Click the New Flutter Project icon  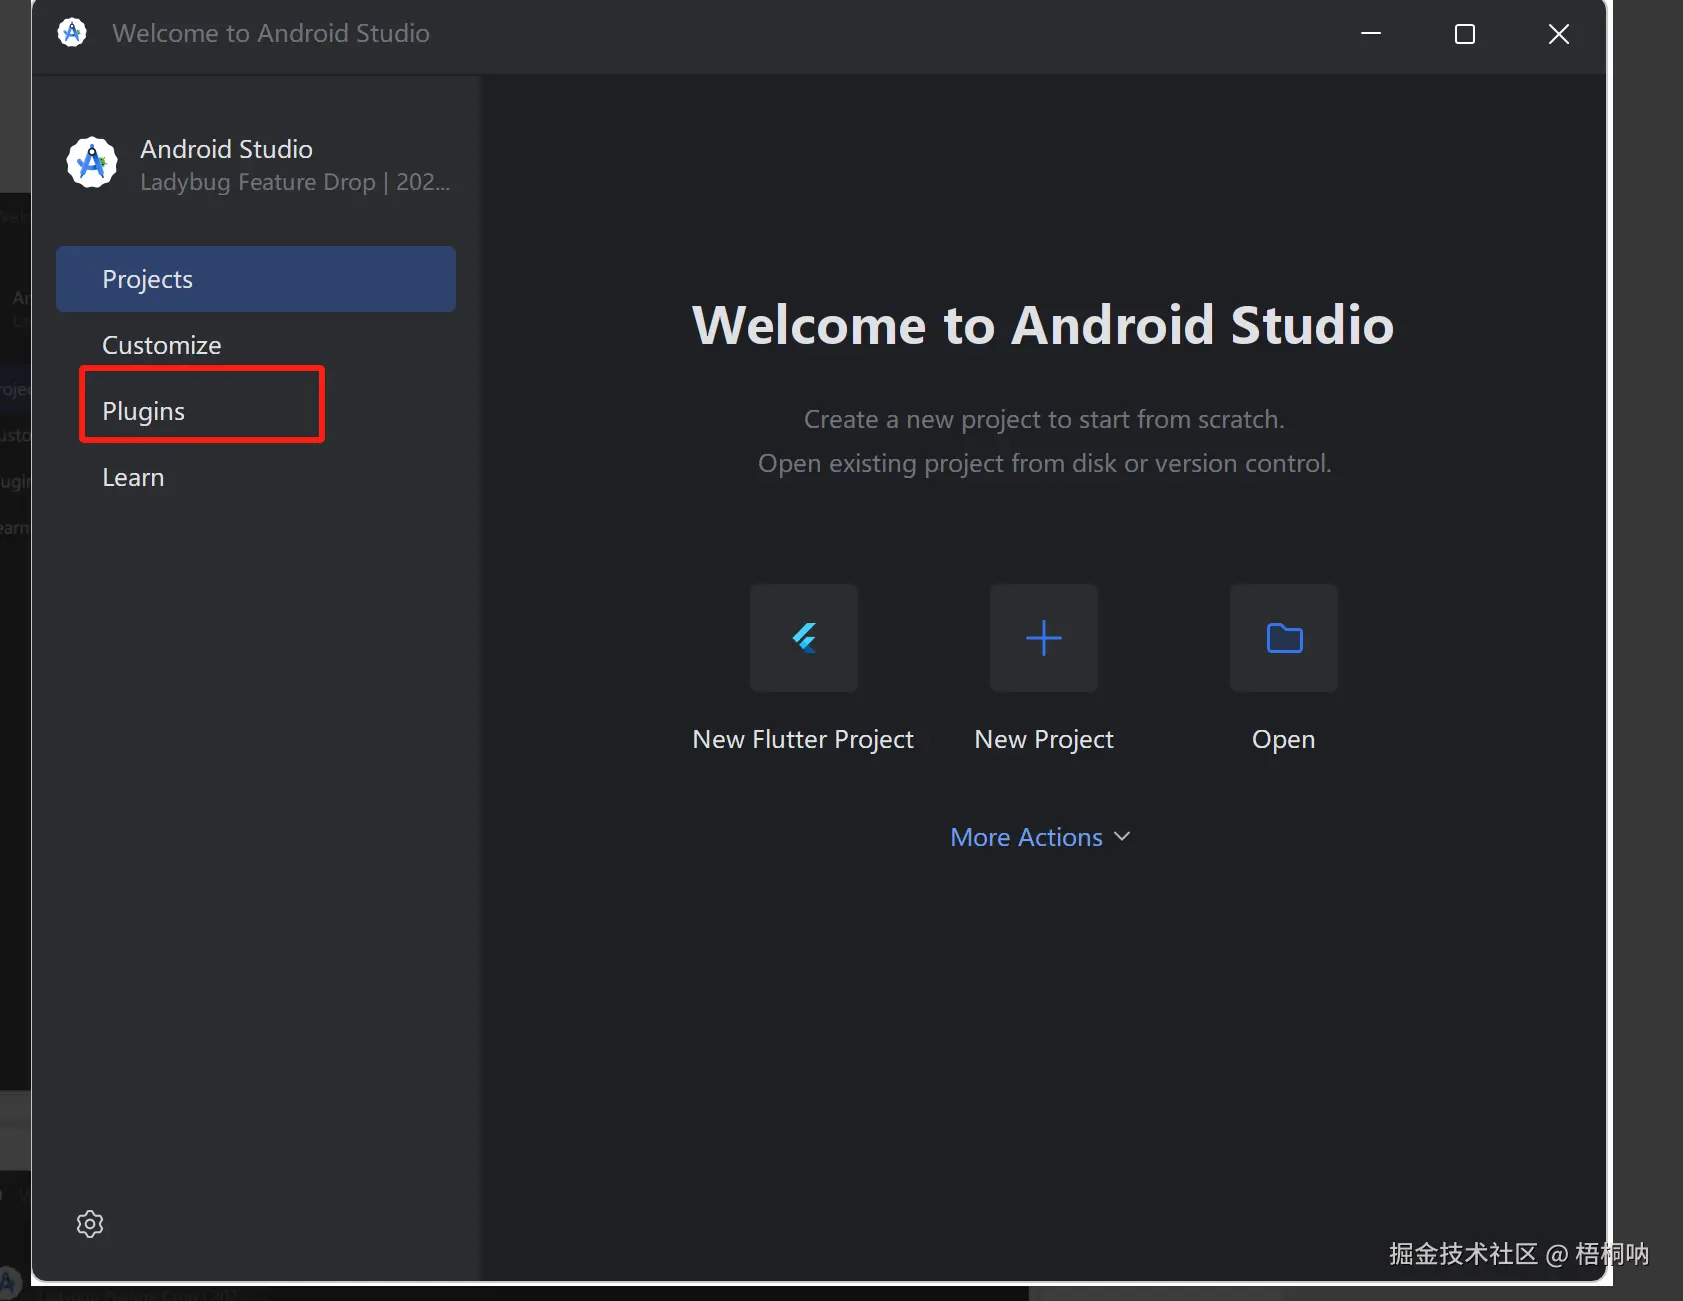coord(804,638)
